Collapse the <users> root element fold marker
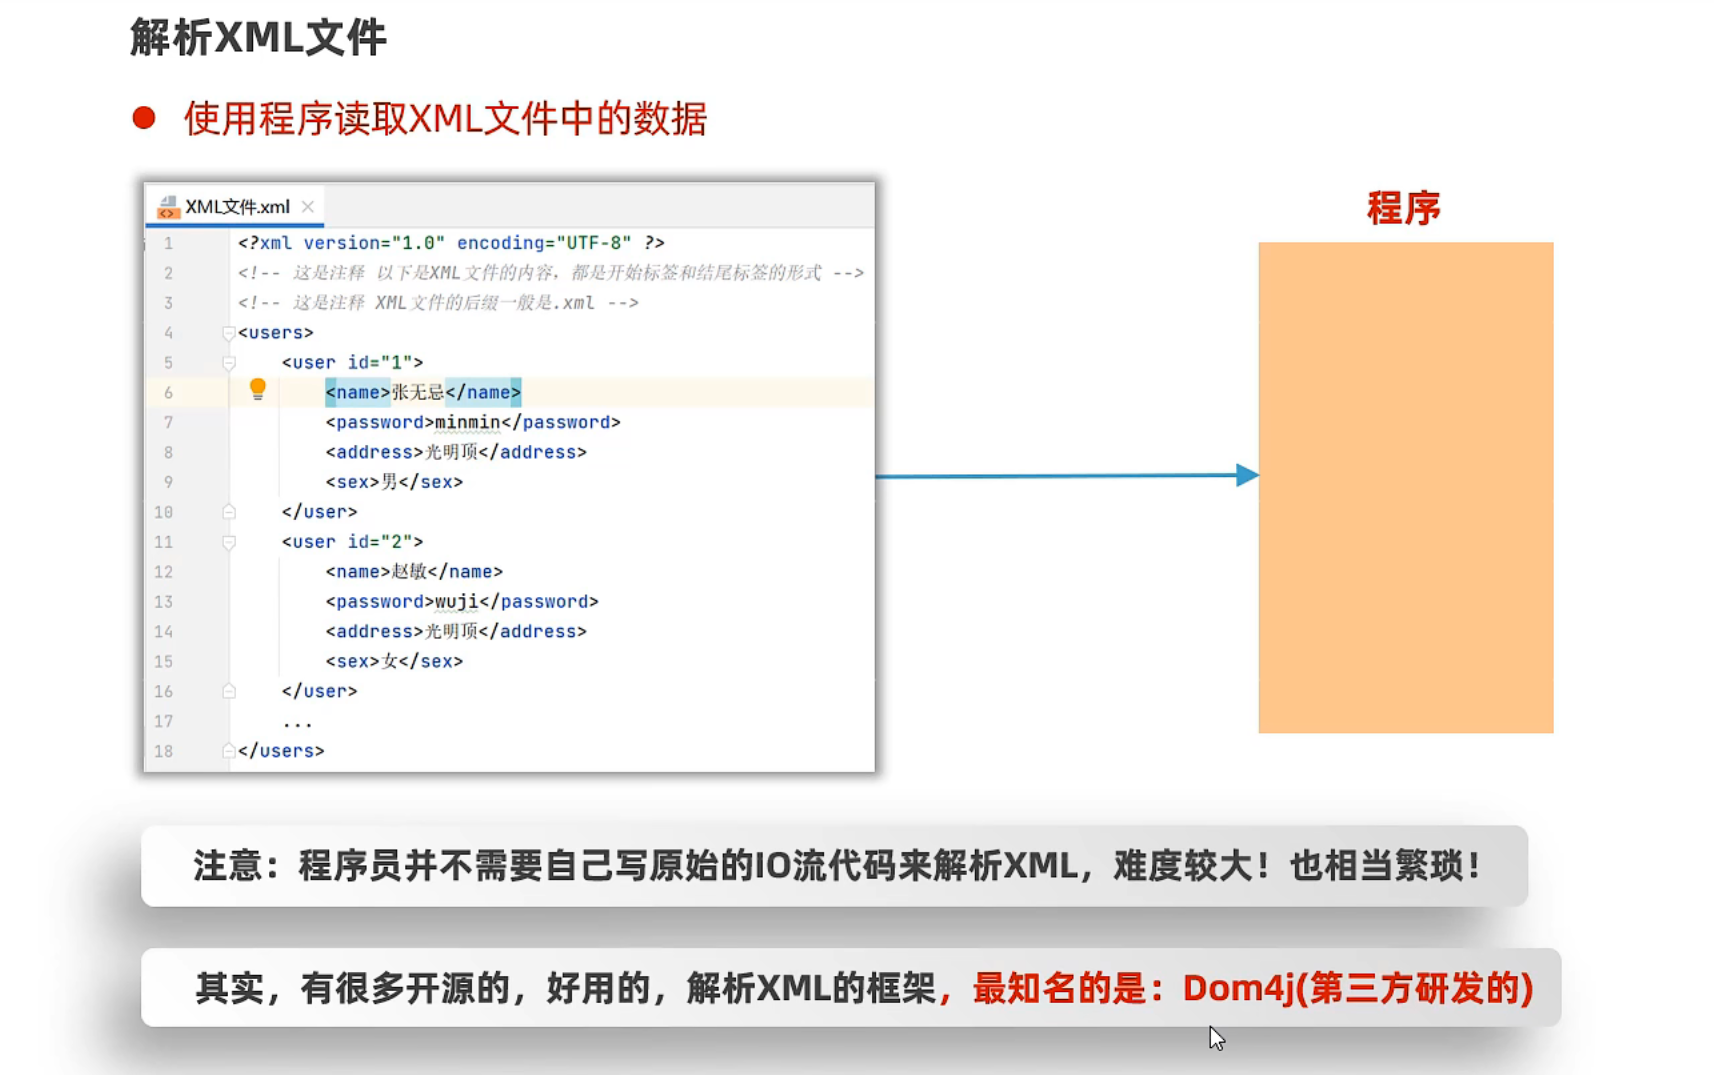This screenshot has height=1075, width=1714. coord(229,333)
